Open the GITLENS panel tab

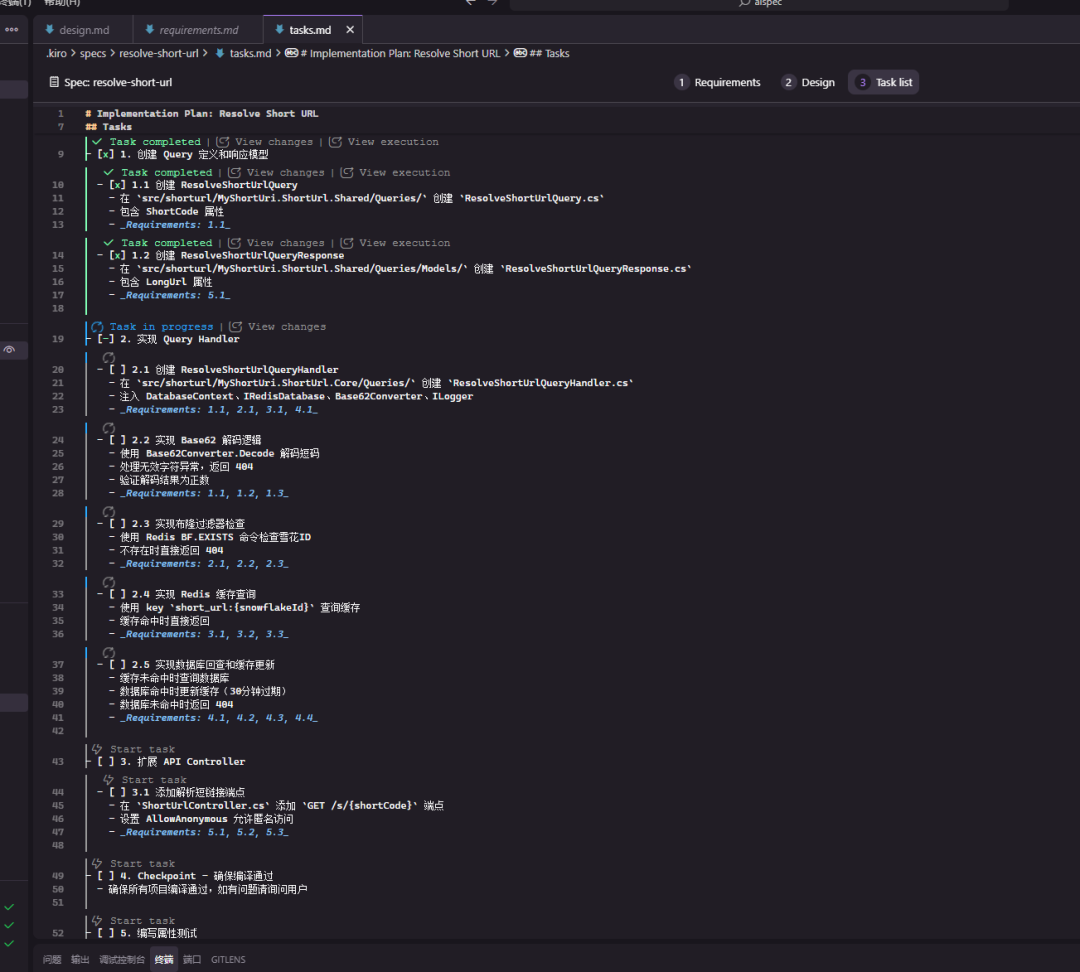coord(228,960)
